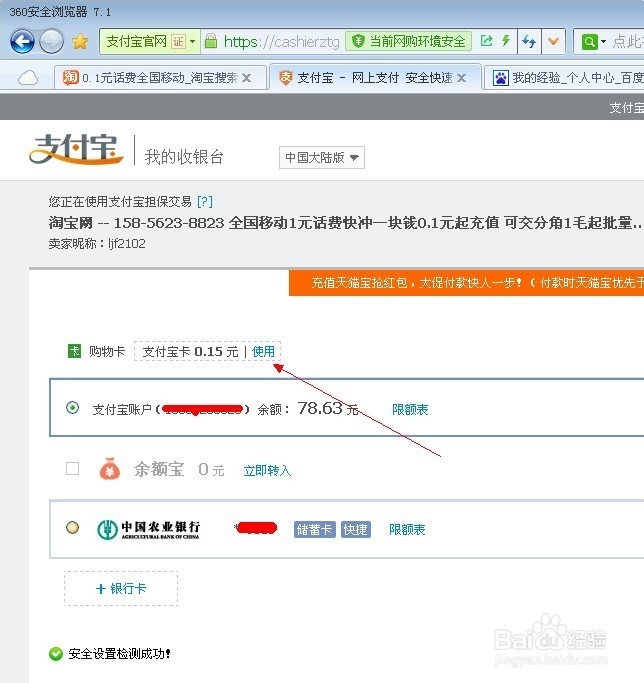
Task: Go back with the browser back arrow
Action: [22, 41]
